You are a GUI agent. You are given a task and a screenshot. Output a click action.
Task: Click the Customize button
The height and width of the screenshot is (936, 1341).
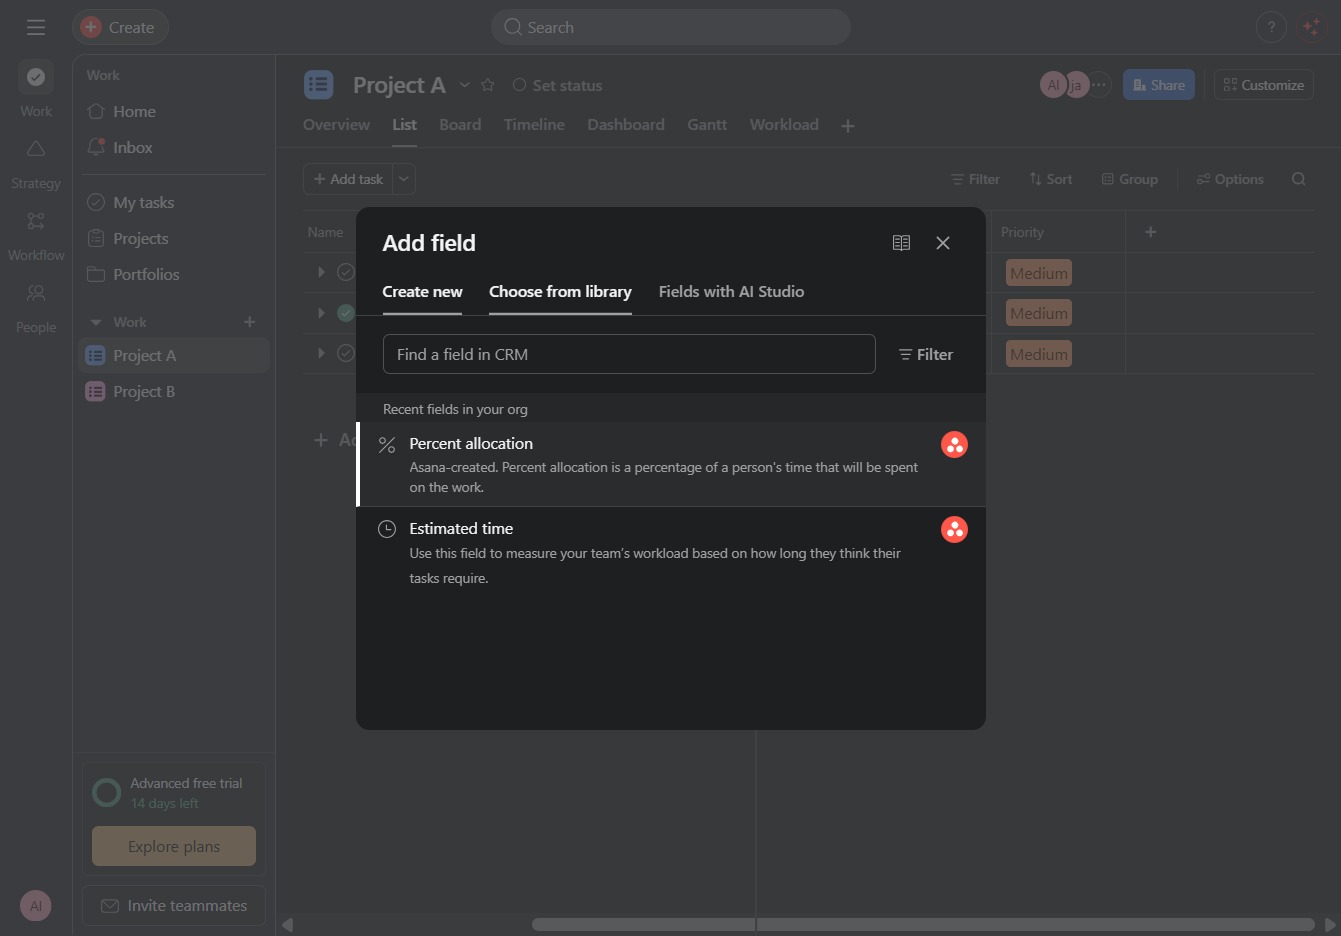1264,85
